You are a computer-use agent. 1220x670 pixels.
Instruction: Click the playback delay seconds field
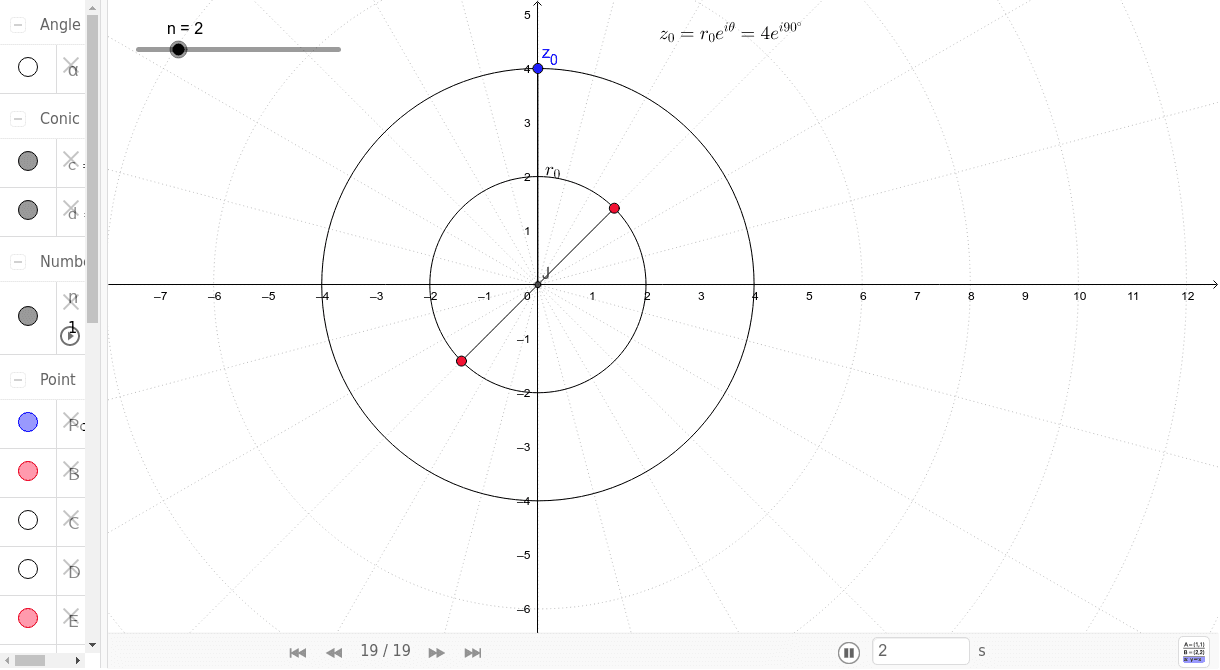tap(921, 651)
